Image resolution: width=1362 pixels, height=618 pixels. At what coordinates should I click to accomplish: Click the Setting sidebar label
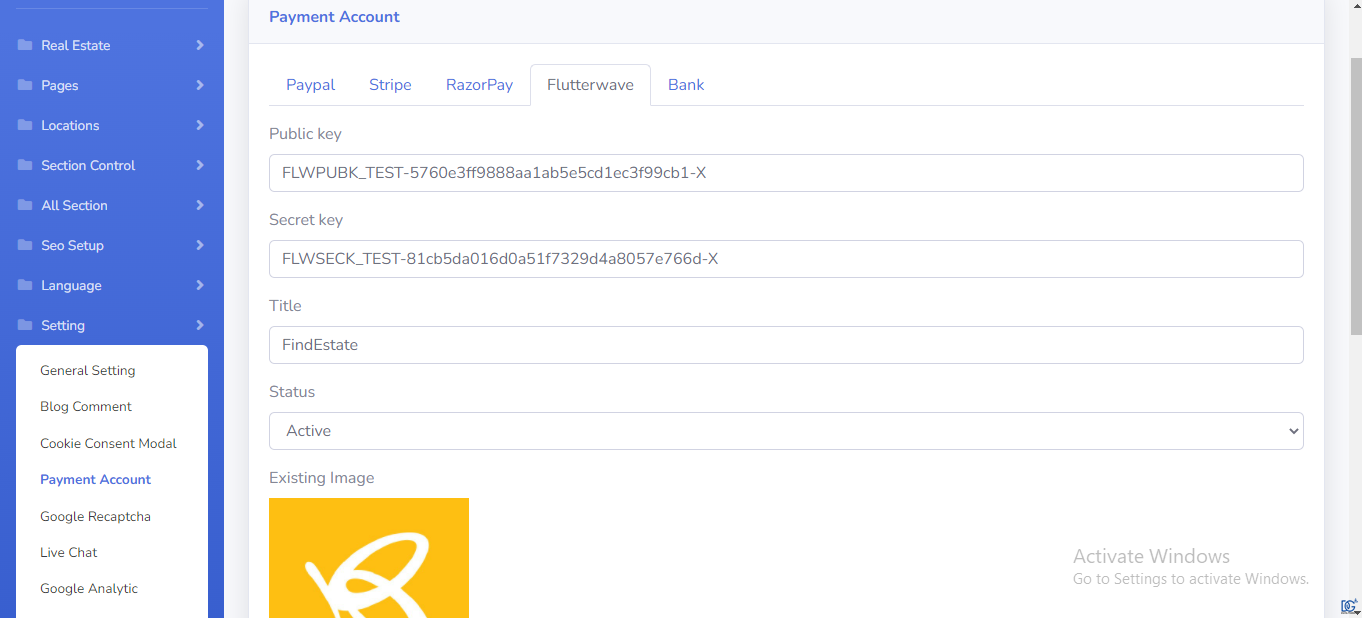click(x=63, y=325)
